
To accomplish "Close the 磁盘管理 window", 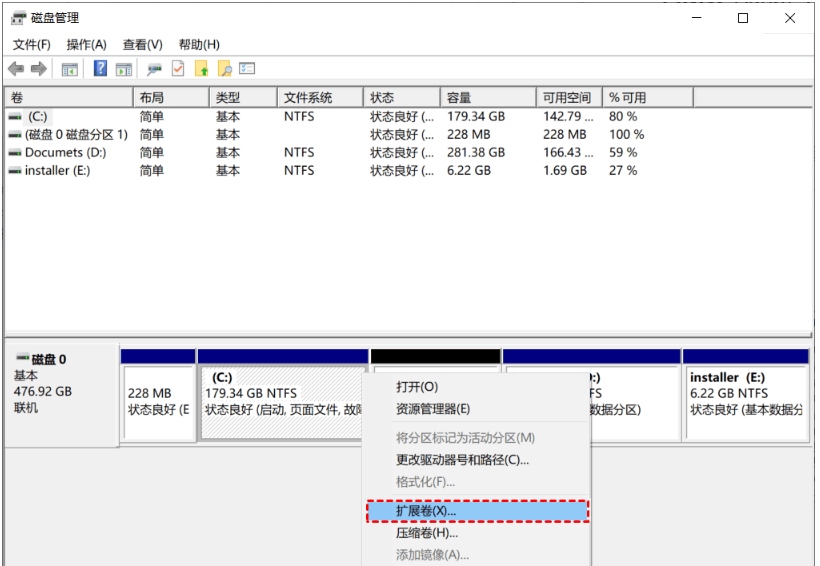I will pos(790,18).
